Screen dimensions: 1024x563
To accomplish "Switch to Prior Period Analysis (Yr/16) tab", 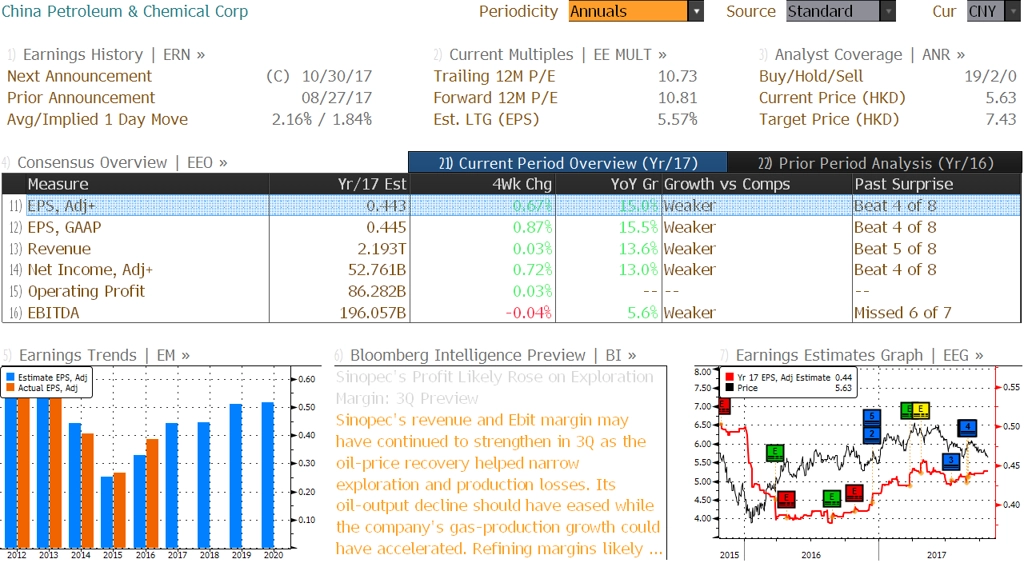I will 875,163.
